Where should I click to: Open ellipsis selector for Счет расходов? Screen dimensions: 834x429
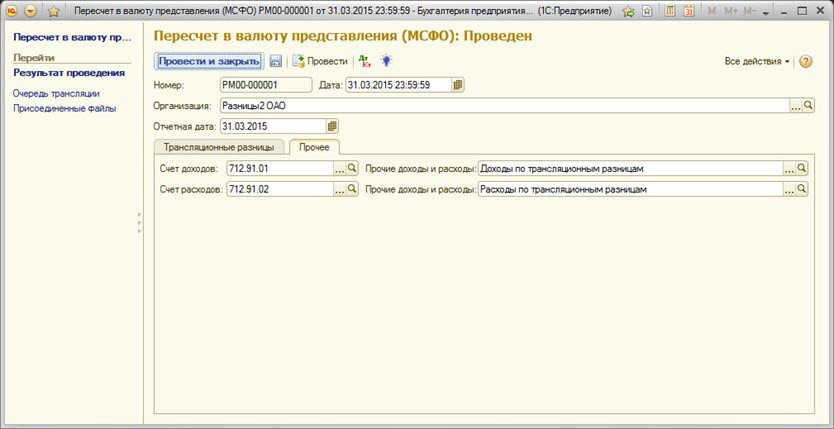pos(339,189)
